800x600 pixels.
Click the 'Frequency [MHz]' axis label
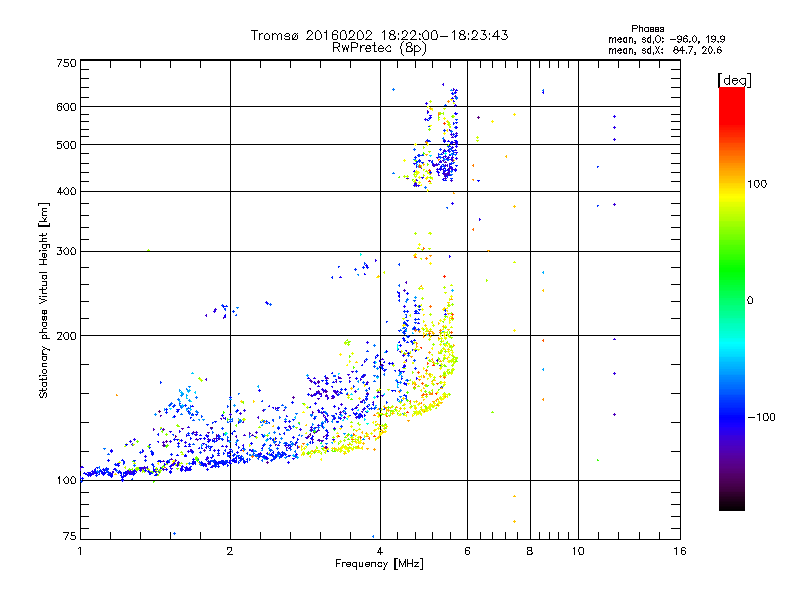(x=379, y=564)
